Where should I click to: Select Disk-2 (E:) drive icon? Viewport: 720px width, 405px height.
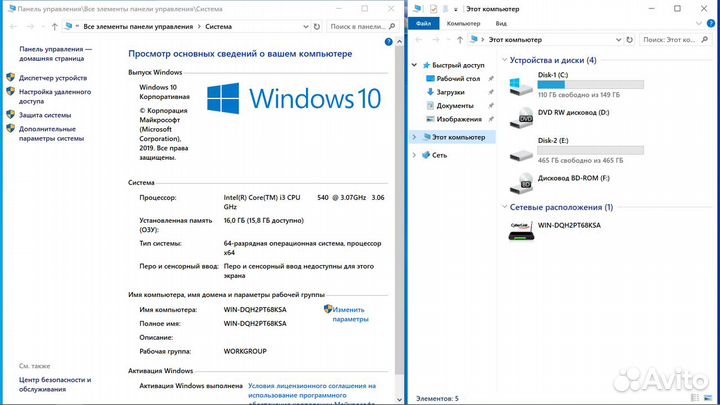coord(521,155)
